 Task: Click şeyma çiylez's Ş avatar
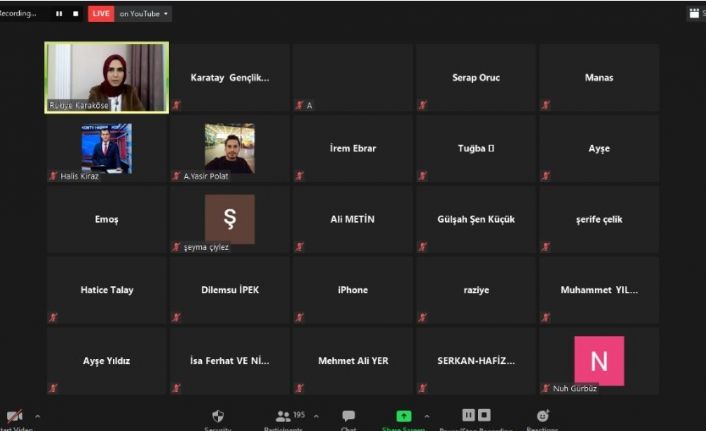point(230,219)
